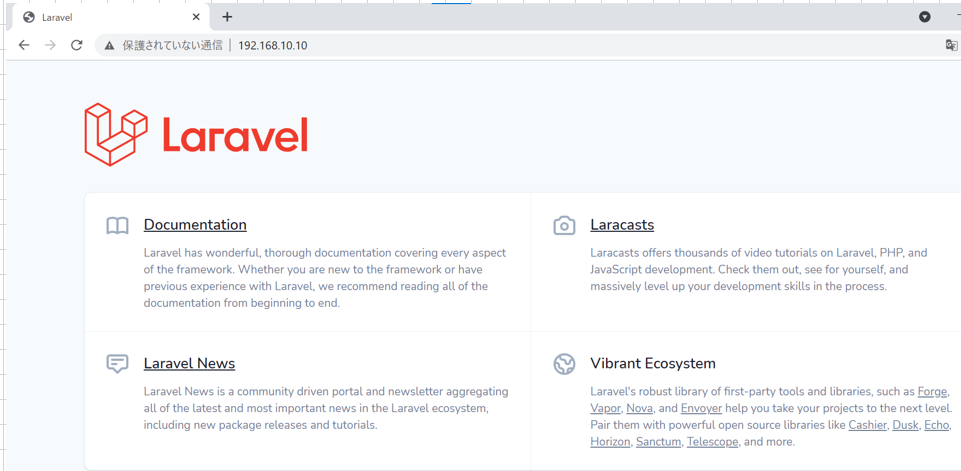Click the Laracasts camera icon
This screenshot has height=471, width=961.
tap(564, 225)
